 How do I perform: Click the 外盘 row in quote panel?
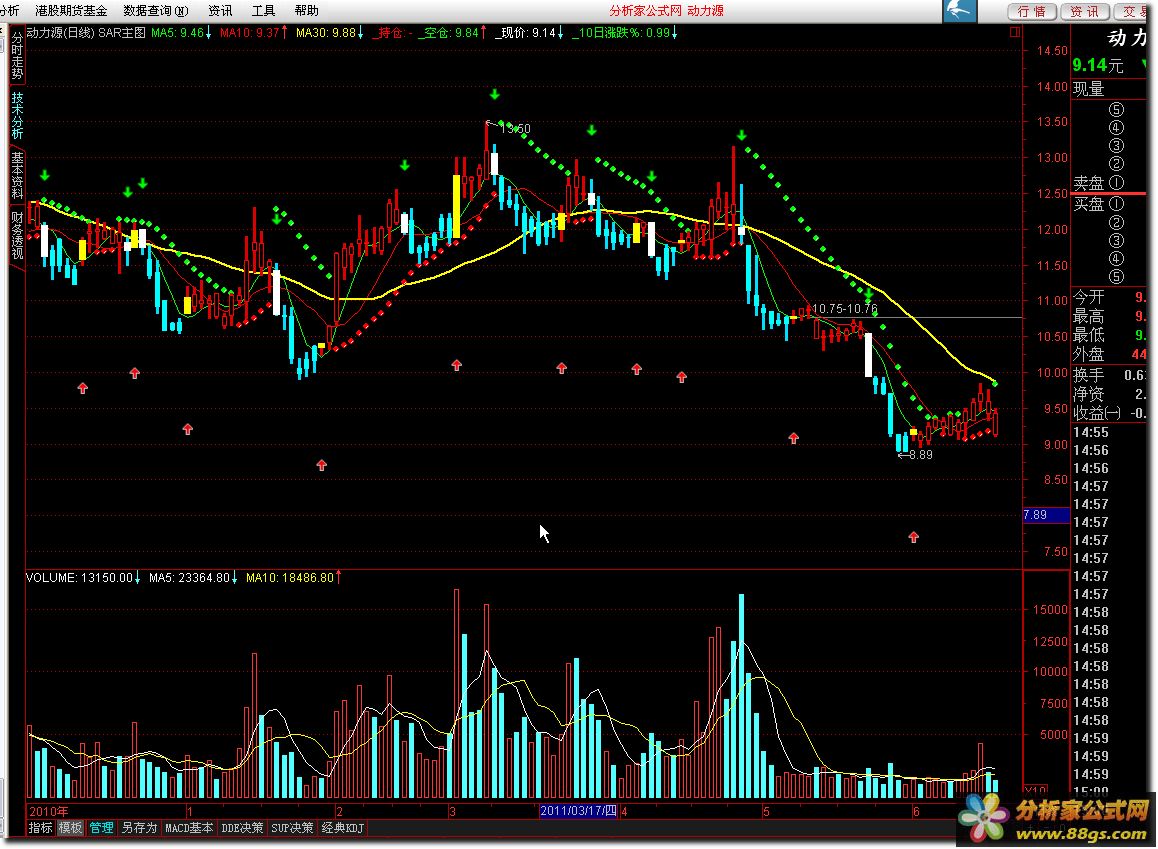click(1110, 354)
